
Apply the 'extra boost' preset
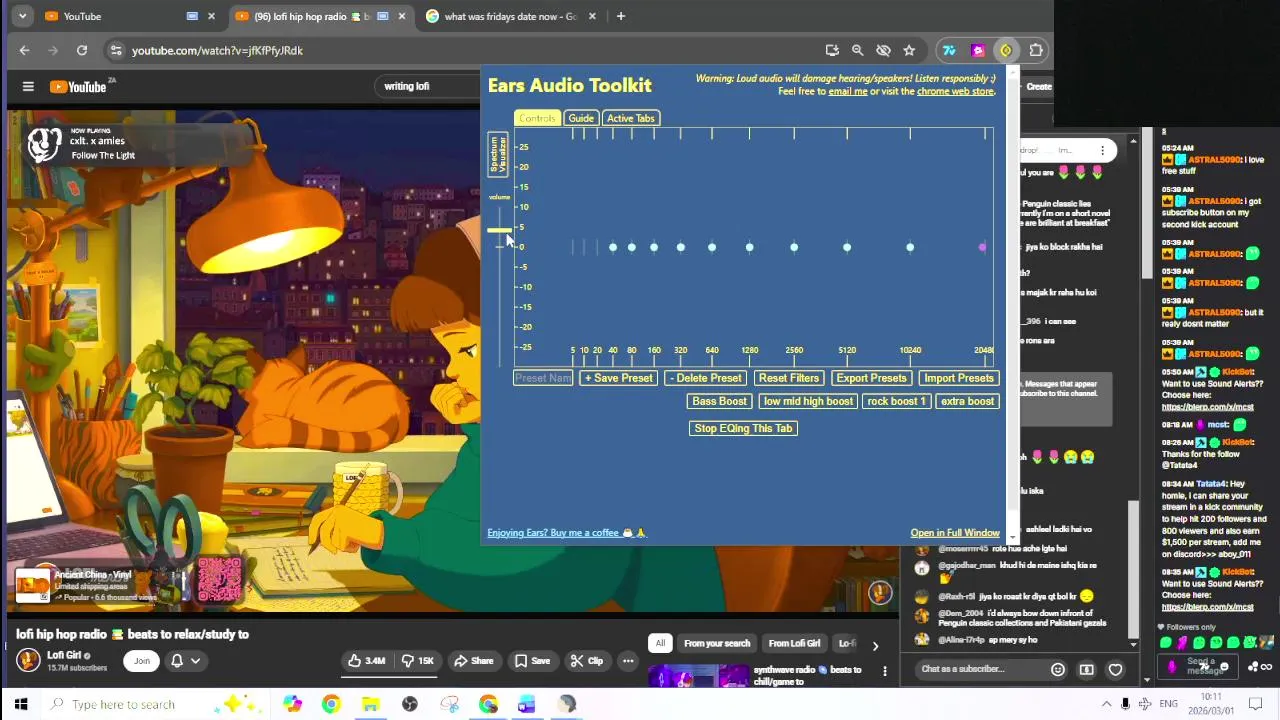(967, 401)
